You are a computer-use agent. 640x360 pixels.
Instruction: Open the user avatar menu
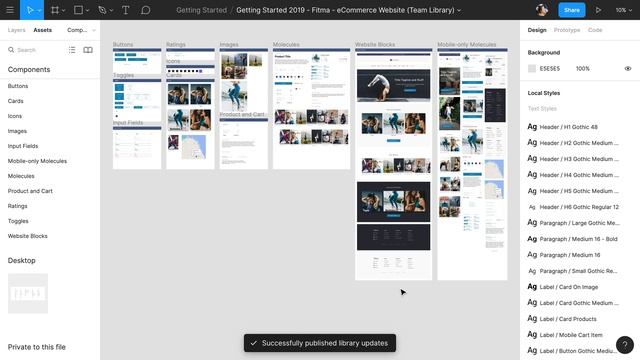pos(542,10)
